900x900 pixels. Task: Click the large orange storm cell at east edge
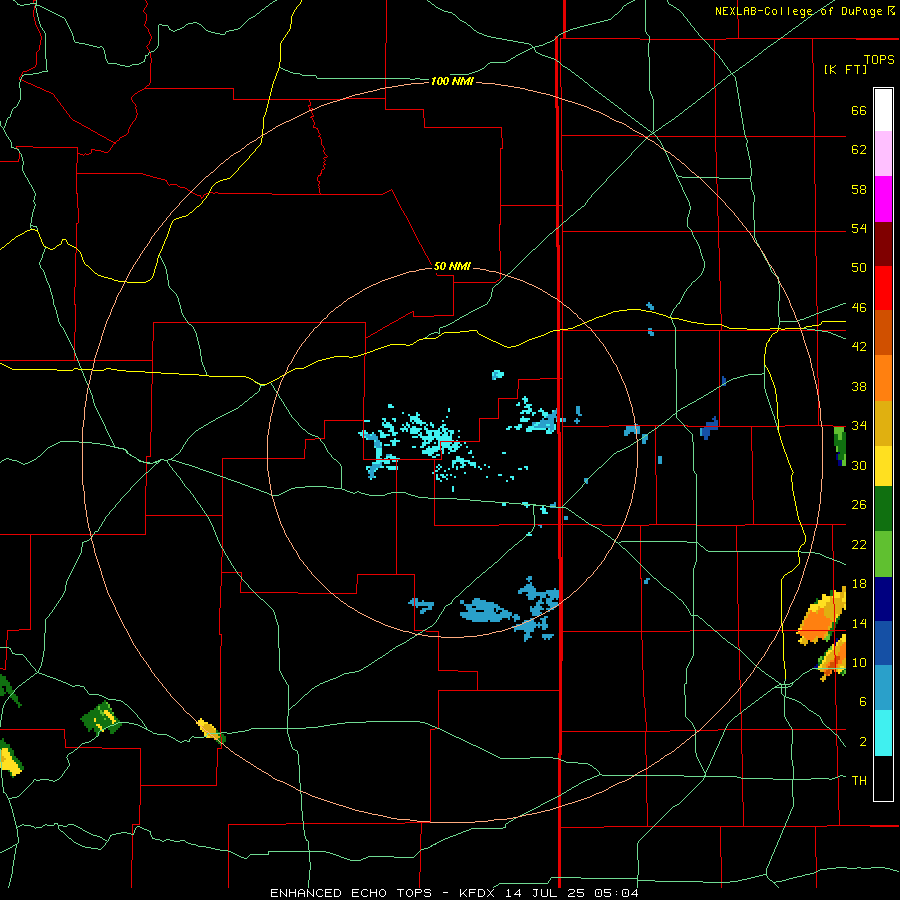click(821, 617)
